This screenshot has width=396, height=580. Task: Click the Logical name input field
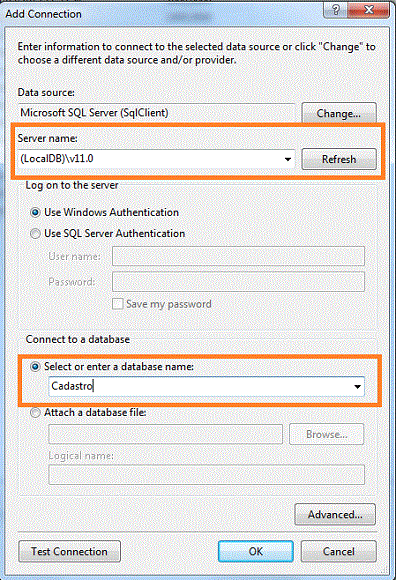[x=206, y=475]
